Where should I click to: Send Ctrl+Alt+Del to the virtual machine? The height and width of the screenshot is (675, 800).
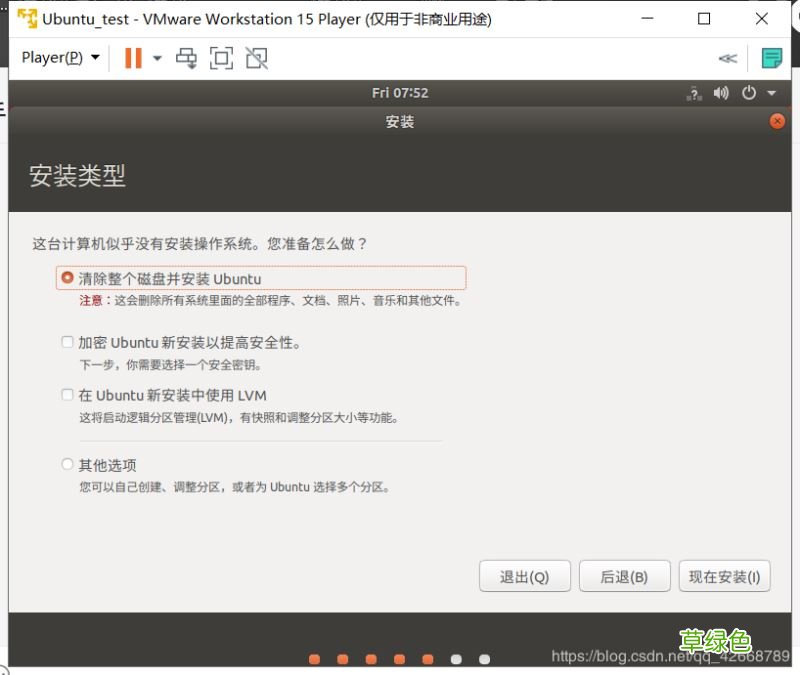(x=186, y=58)
